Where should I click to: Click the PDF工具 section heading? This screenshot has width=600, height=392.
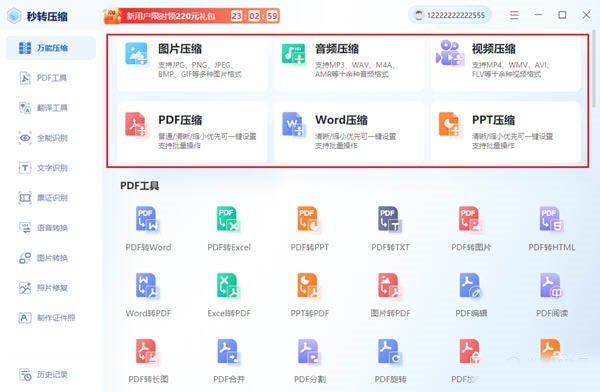tap(139, 186)
